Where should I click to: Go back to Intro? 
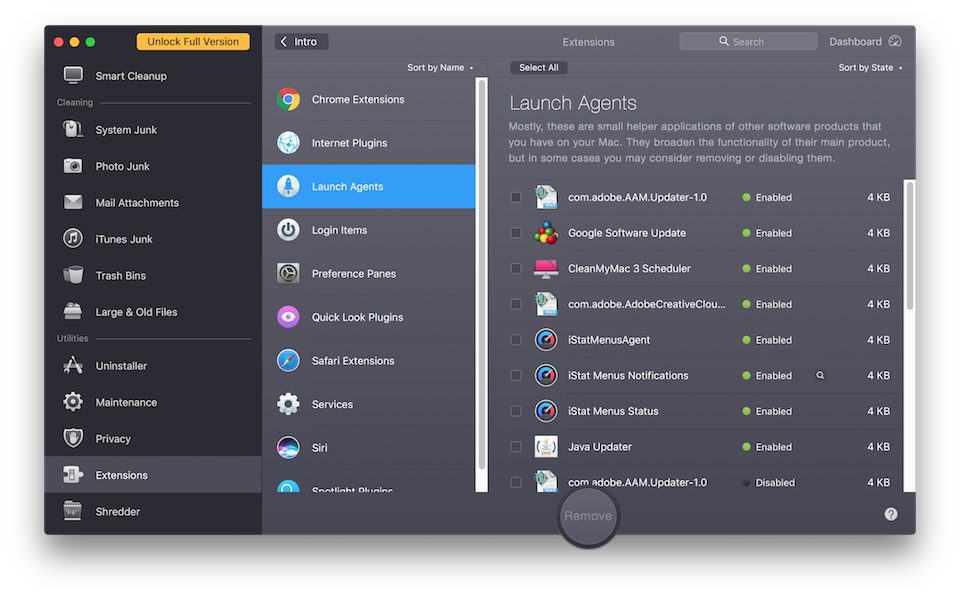[301, 41]
